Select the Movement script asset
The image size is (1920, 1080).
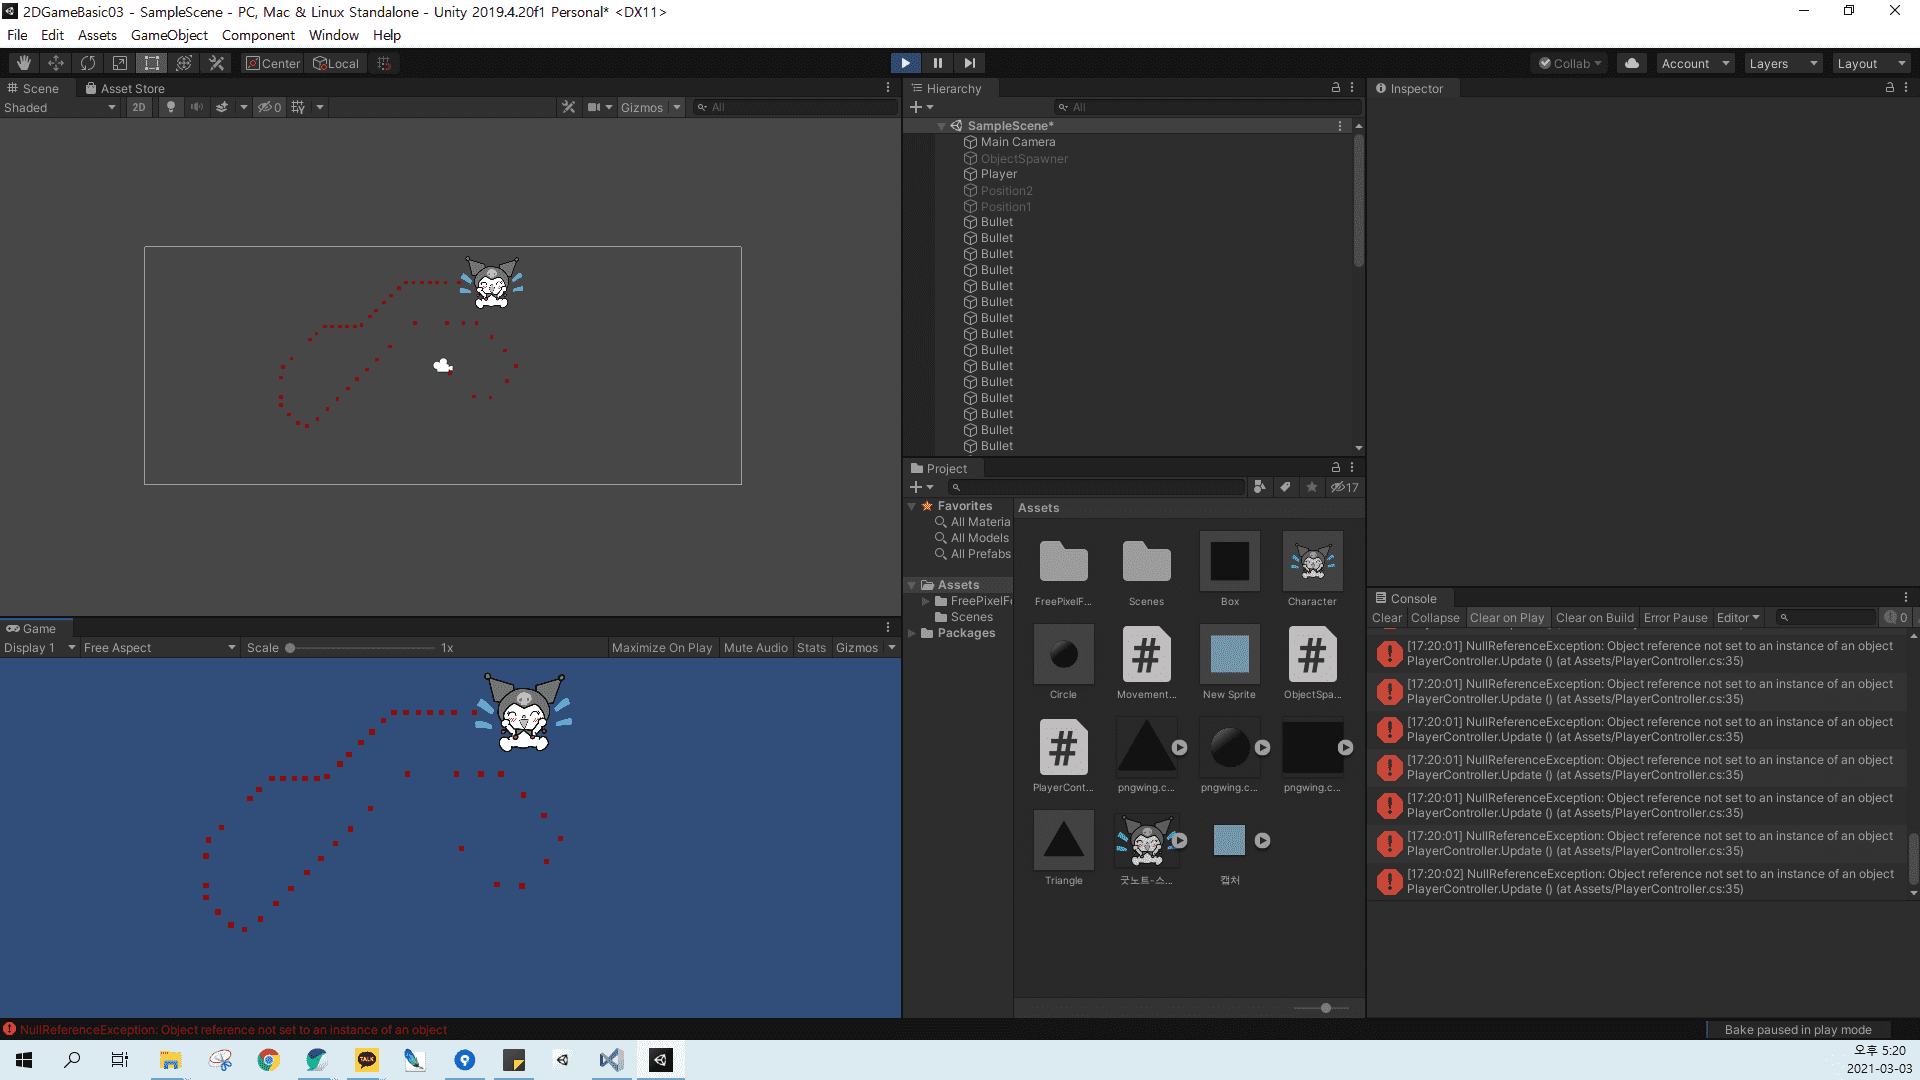click(x=1146, y=663)
